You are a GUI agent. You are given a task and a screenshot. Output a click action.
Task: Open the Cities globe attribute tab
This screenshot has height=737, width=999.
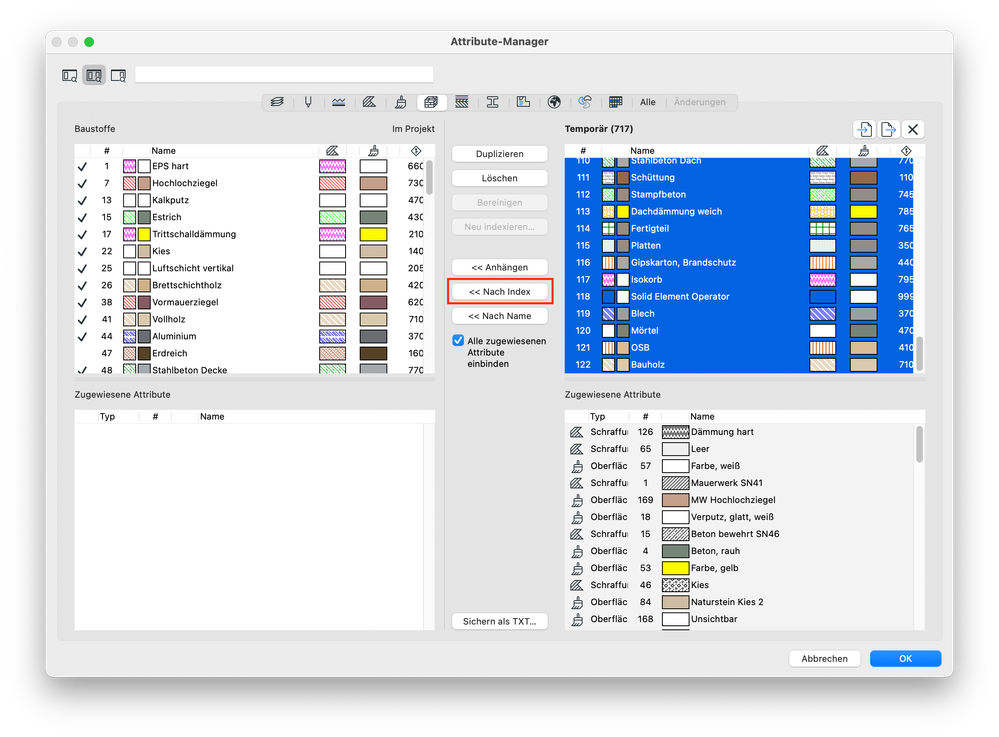[x=554, y=102]
